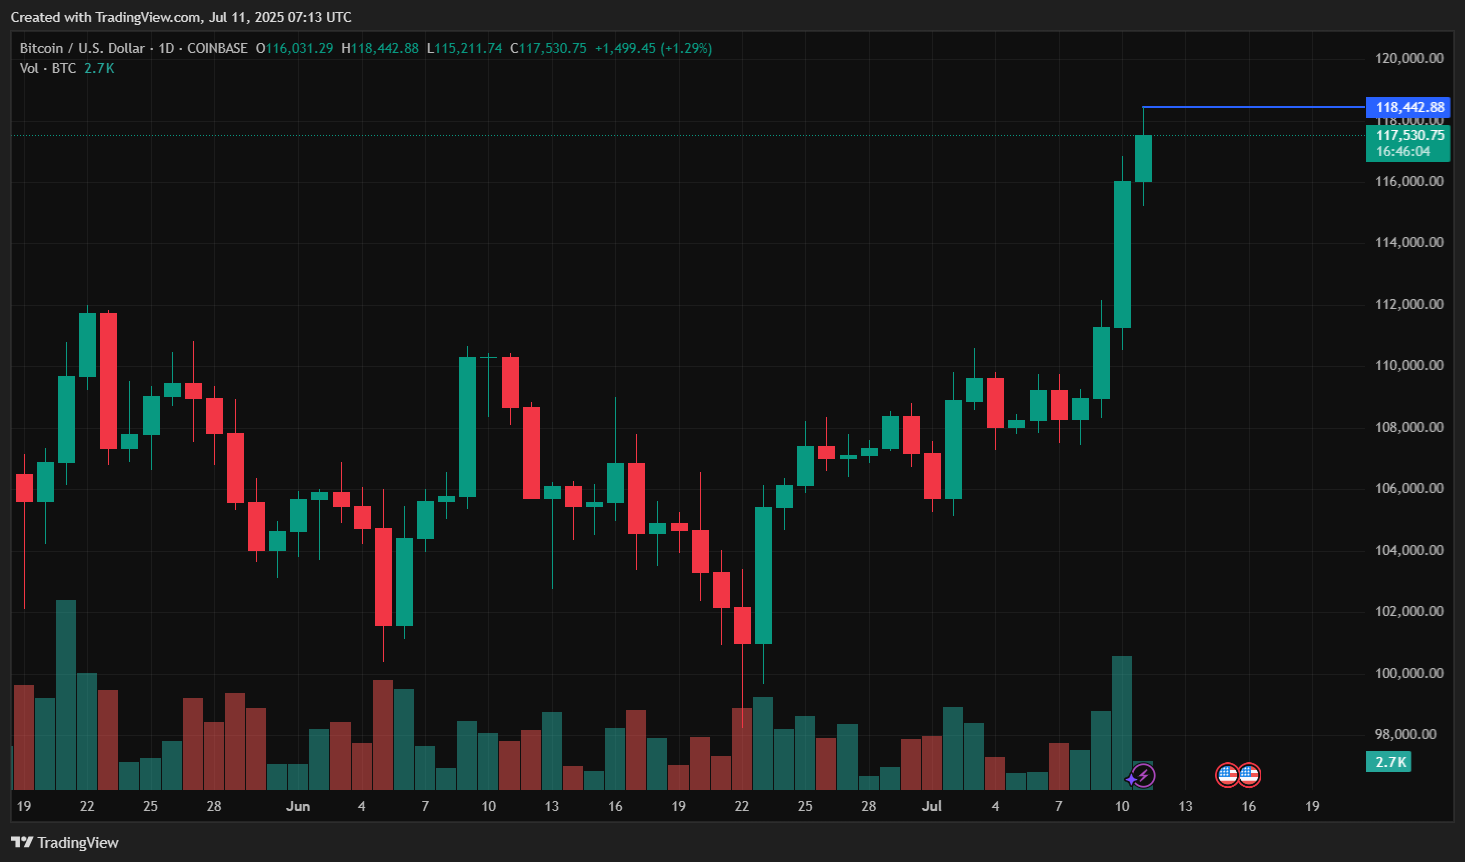Click the 2.7K volume value beside Vol · BTC
The height and width of the screenshot is (862, 1465).
point(99,68)
